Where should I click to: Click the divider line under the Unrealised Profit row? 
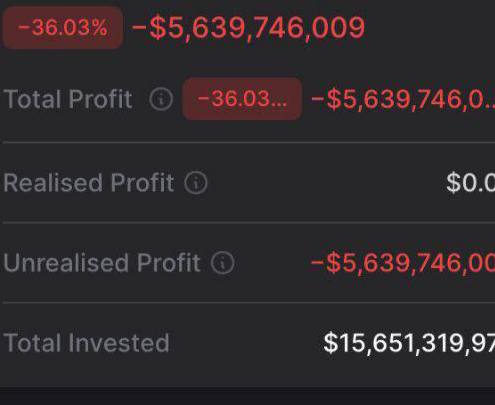coord(249,302)
